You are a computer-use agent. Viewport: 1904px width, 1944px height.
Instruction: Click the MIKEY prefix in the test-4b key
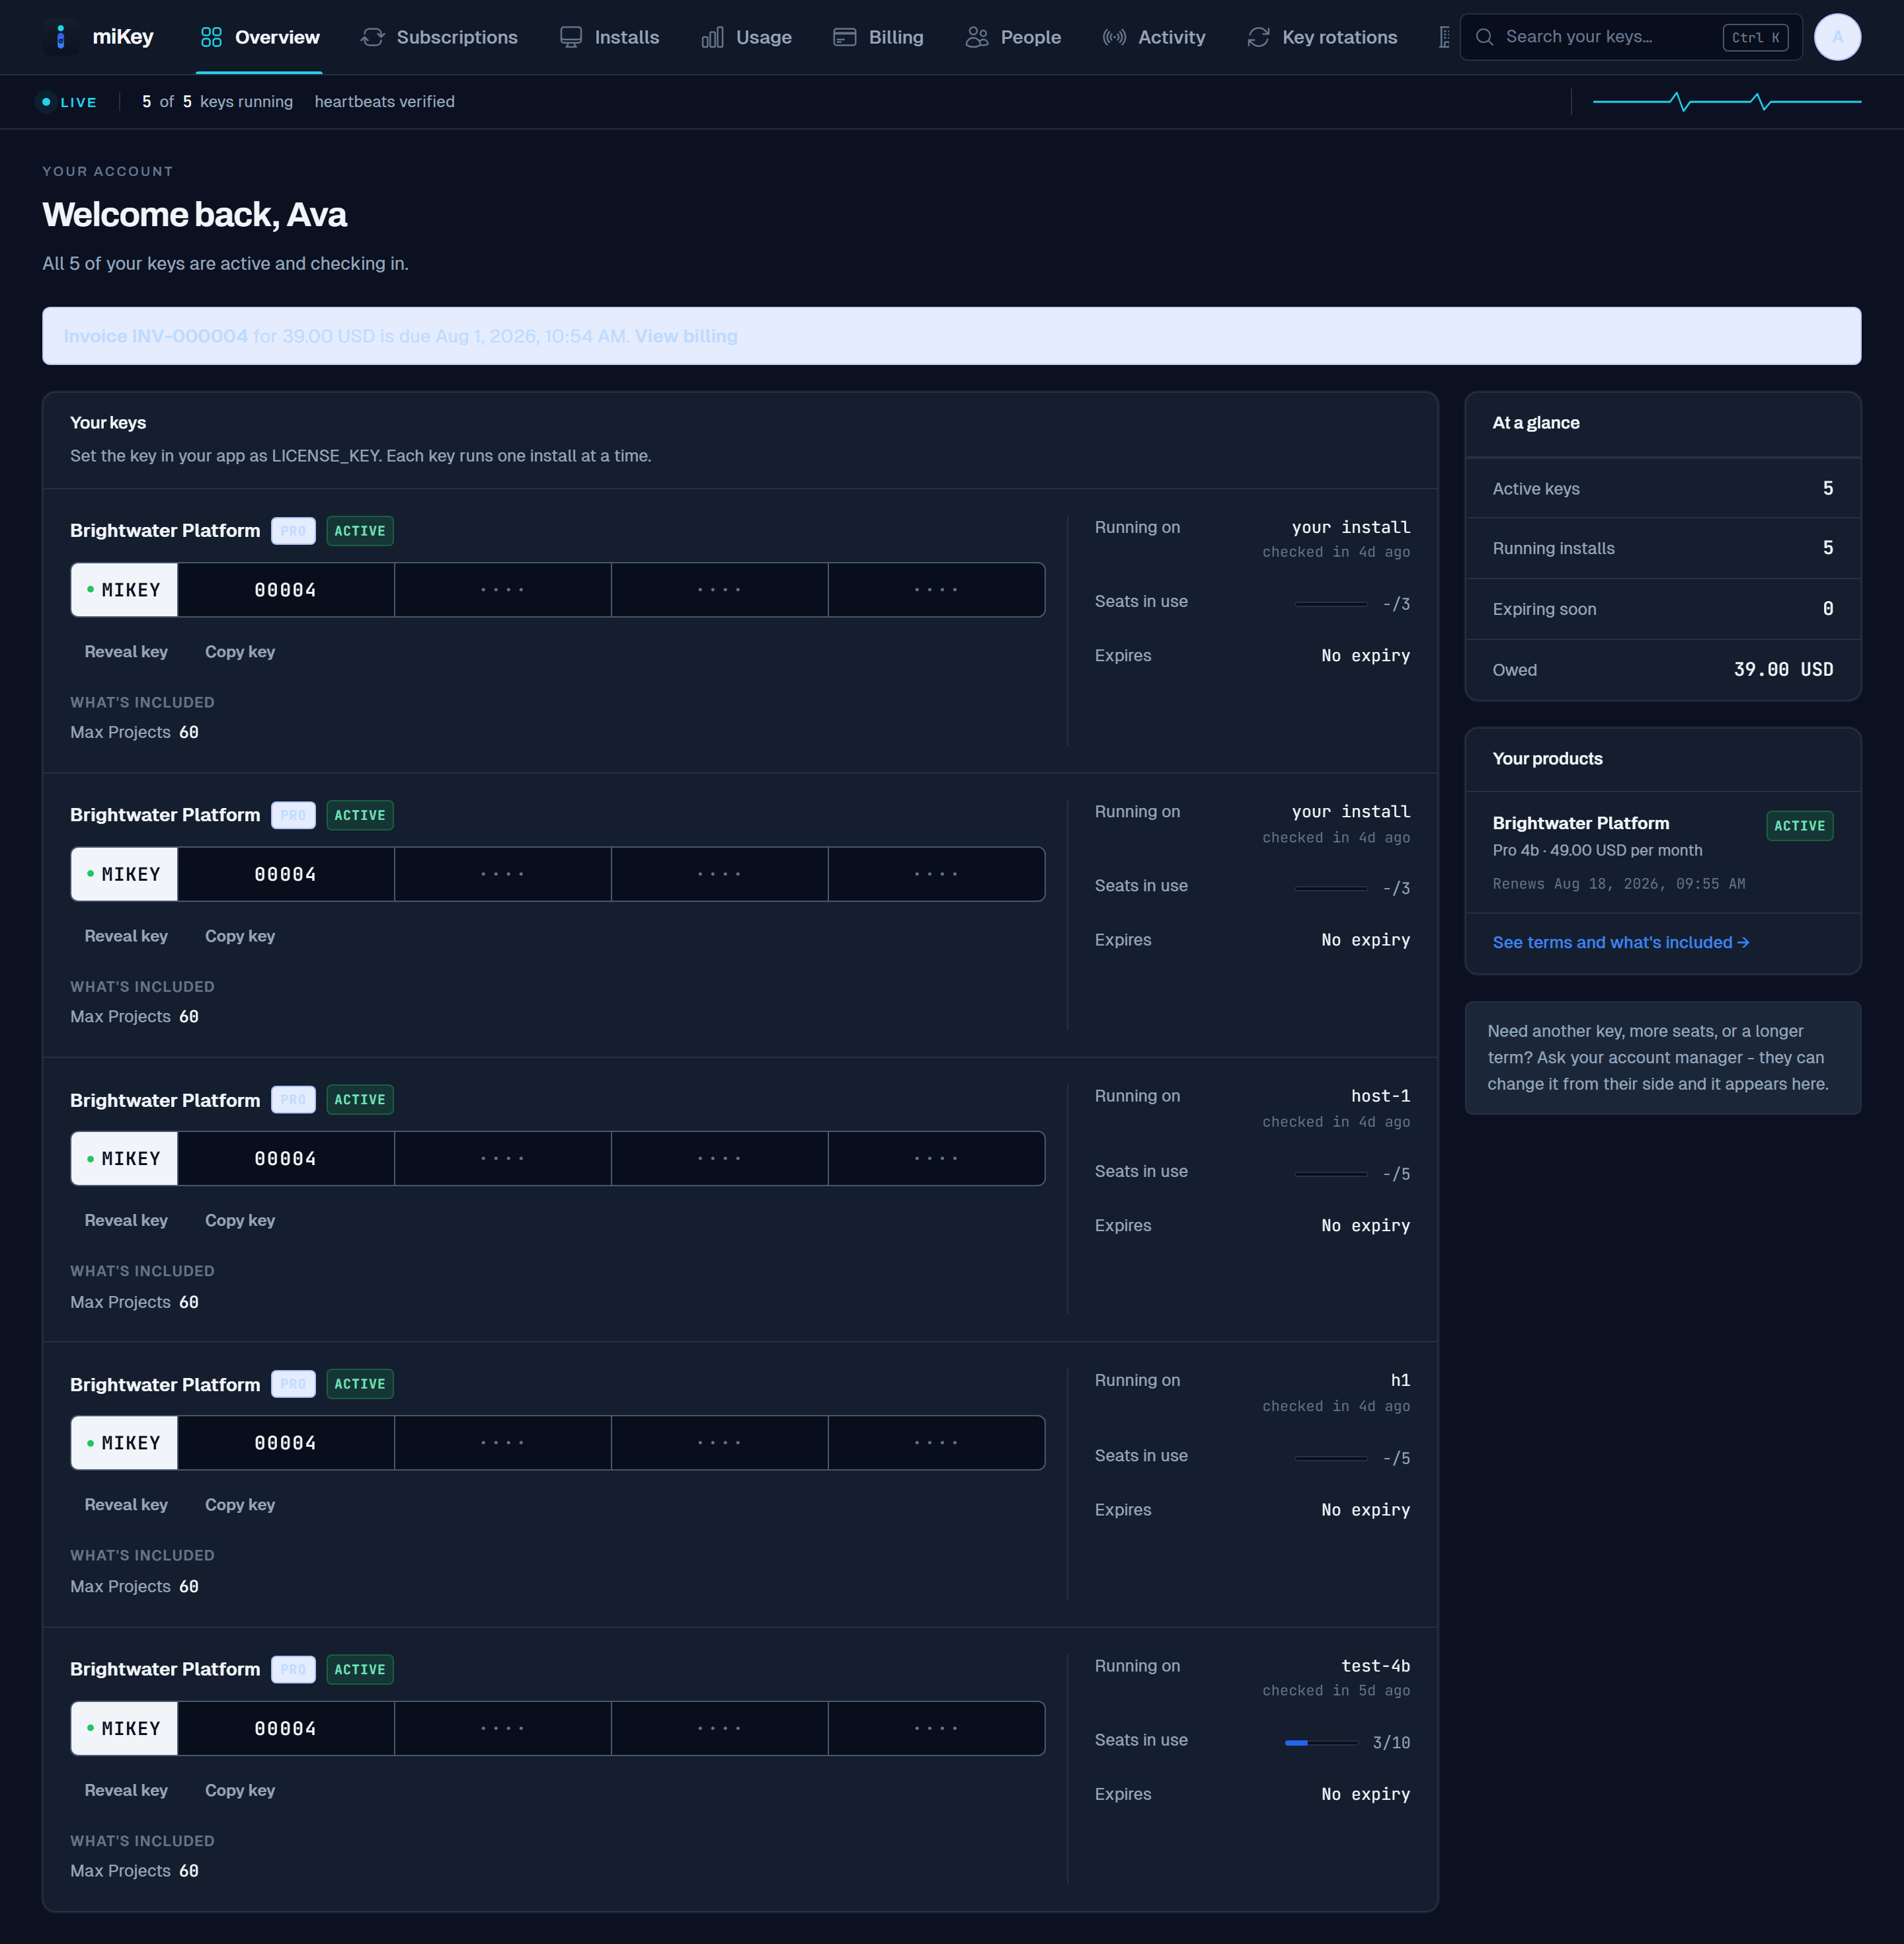tap(124, 1728)
